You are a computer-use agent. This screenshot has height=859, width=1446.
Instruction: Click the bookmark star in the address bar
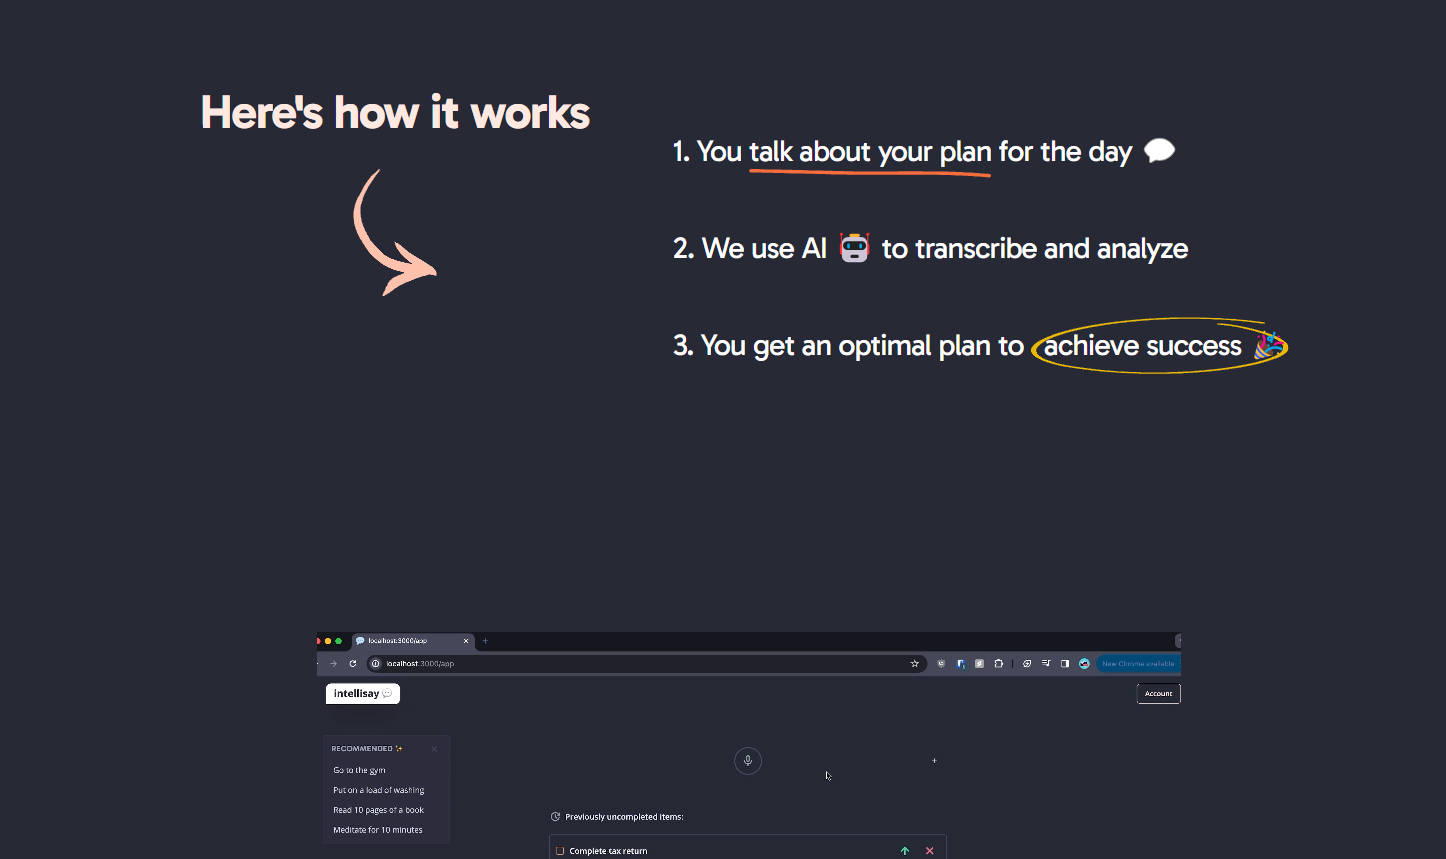[x=914, y=664]
